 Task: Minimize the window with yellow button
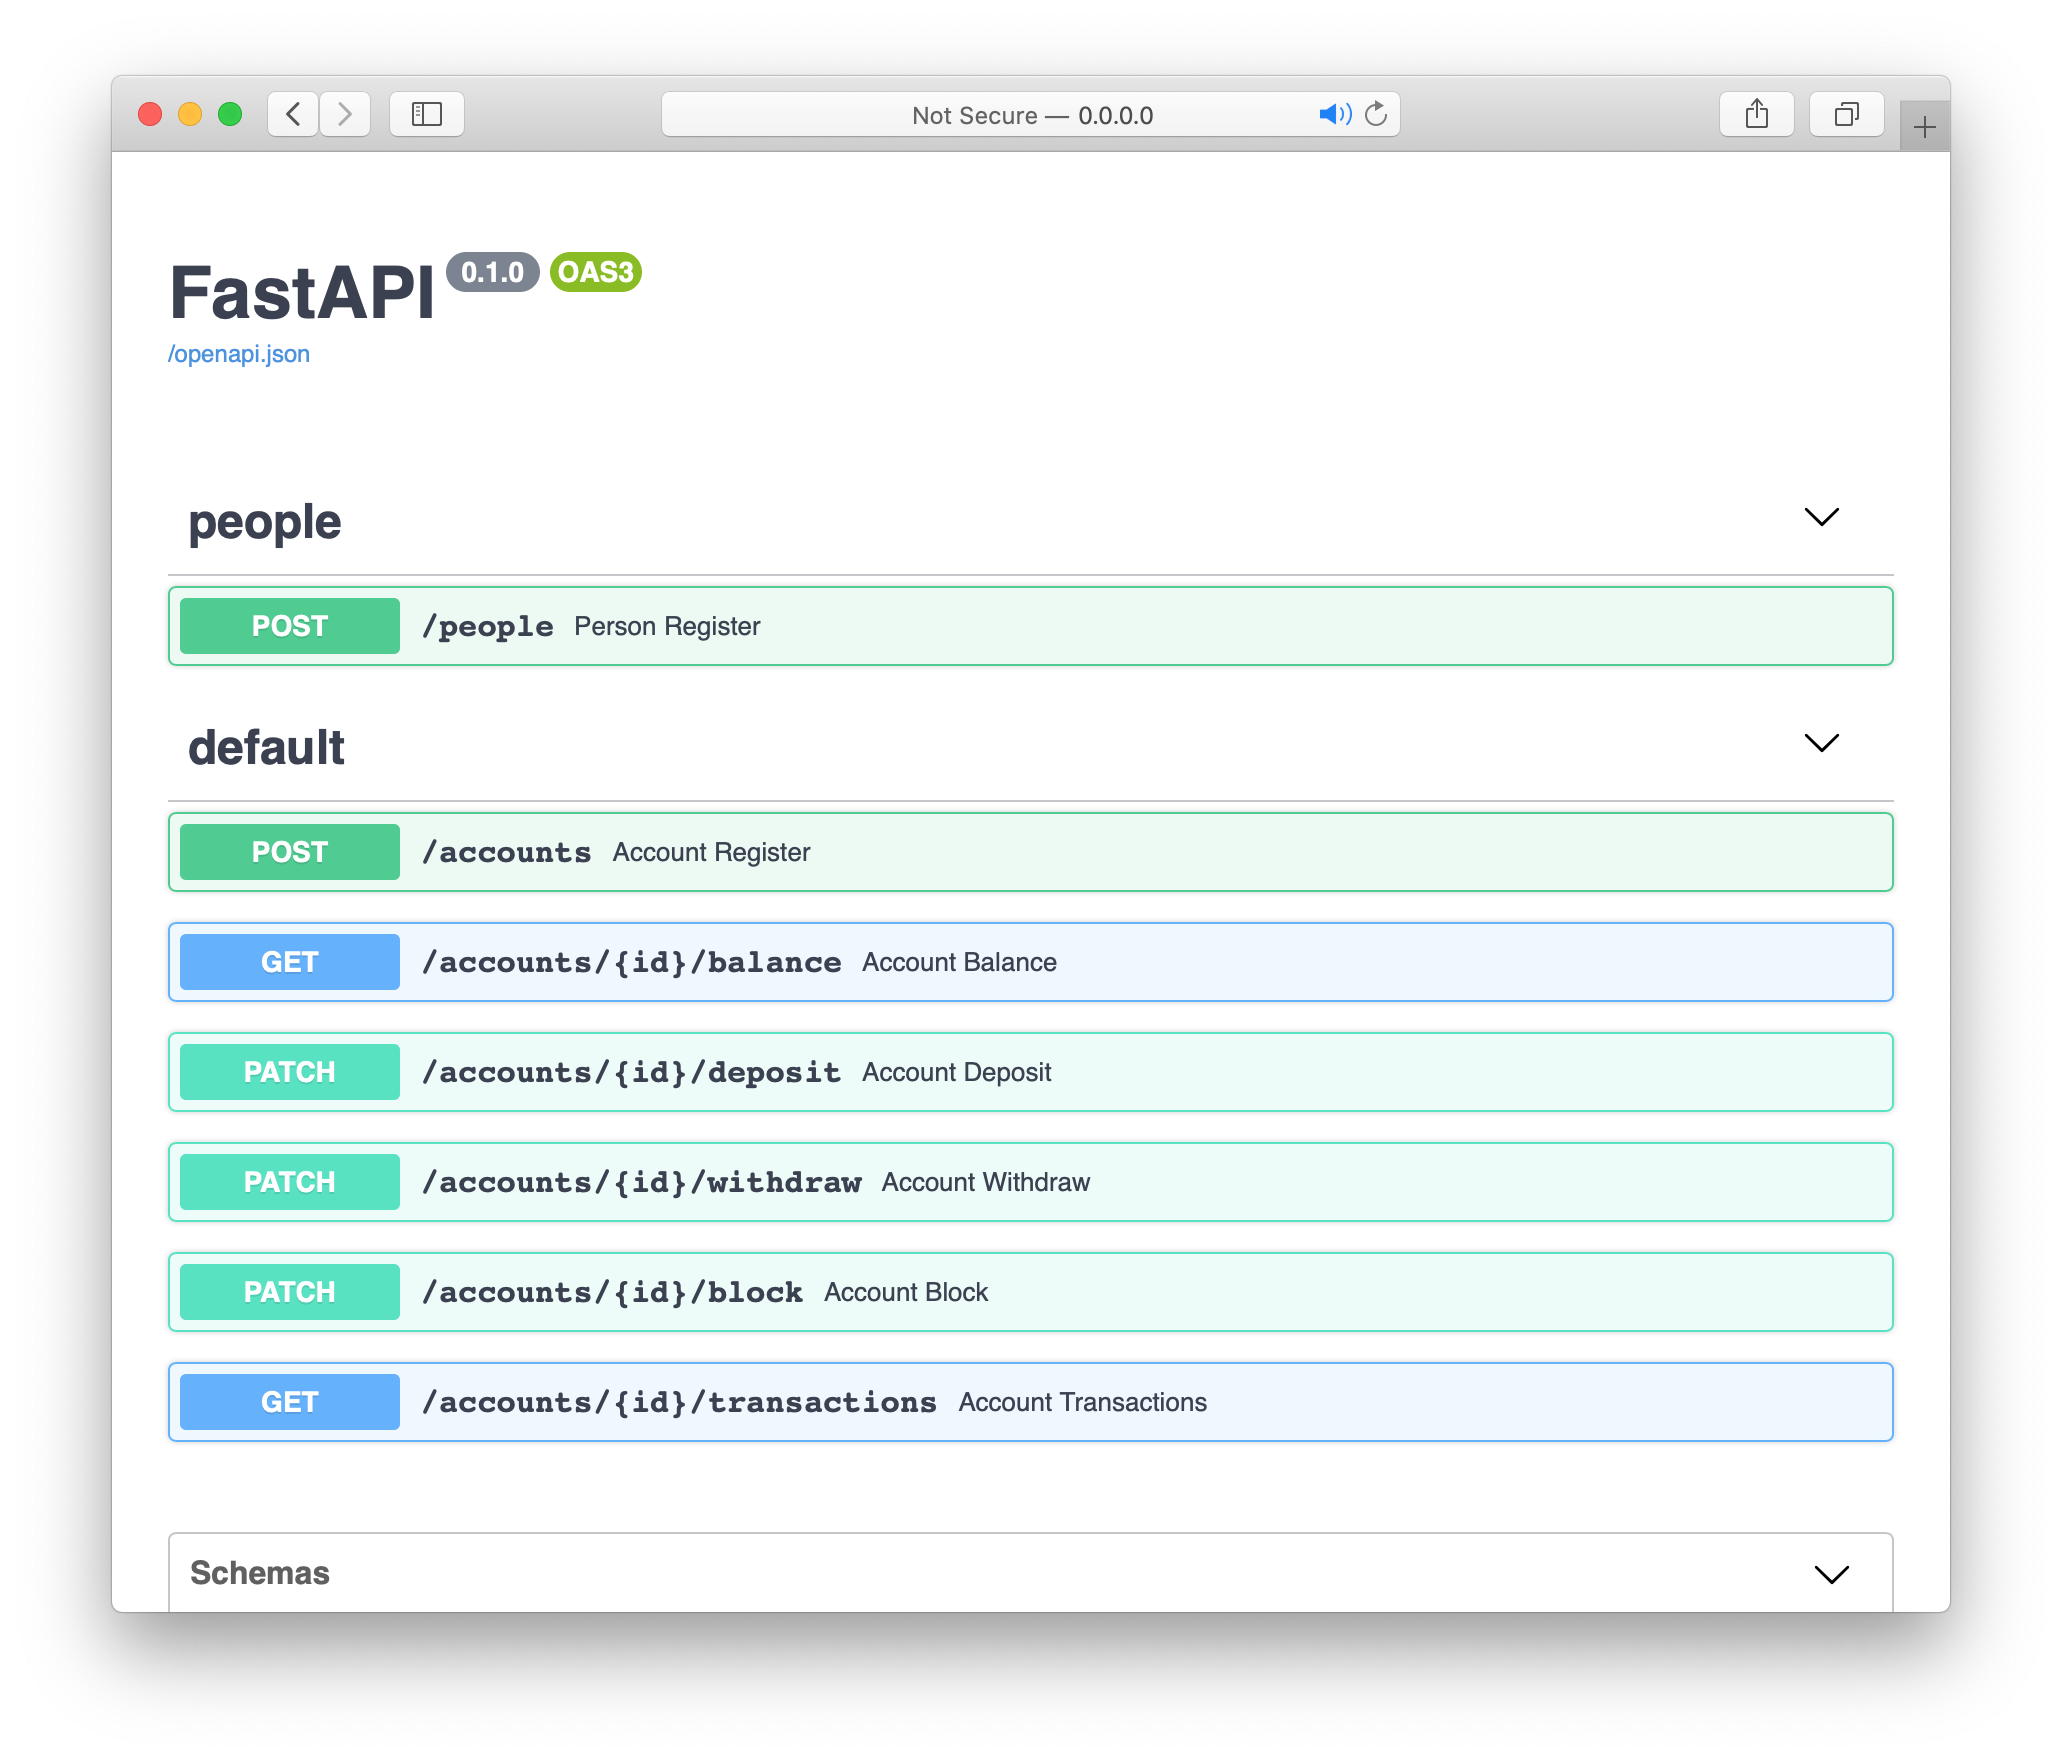pyautogui.click(x=190, y=114)
